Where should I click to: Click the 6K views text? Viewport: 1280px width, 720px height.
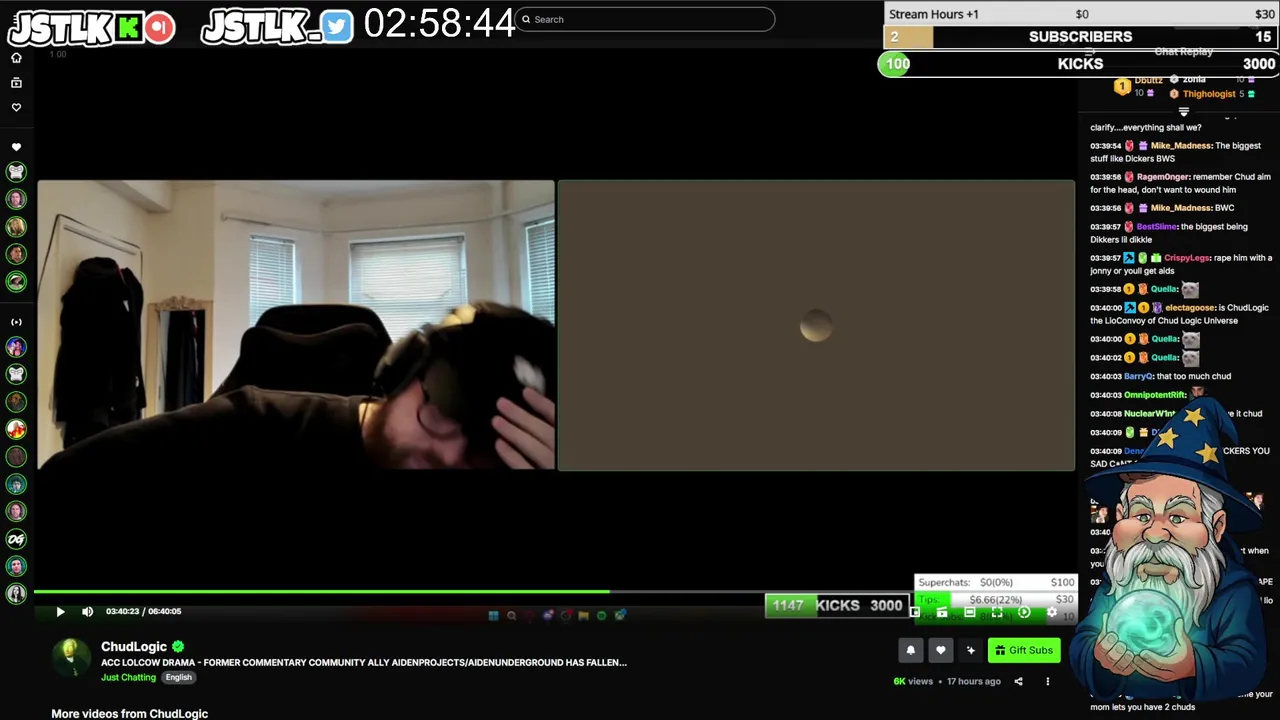(913, 682)
